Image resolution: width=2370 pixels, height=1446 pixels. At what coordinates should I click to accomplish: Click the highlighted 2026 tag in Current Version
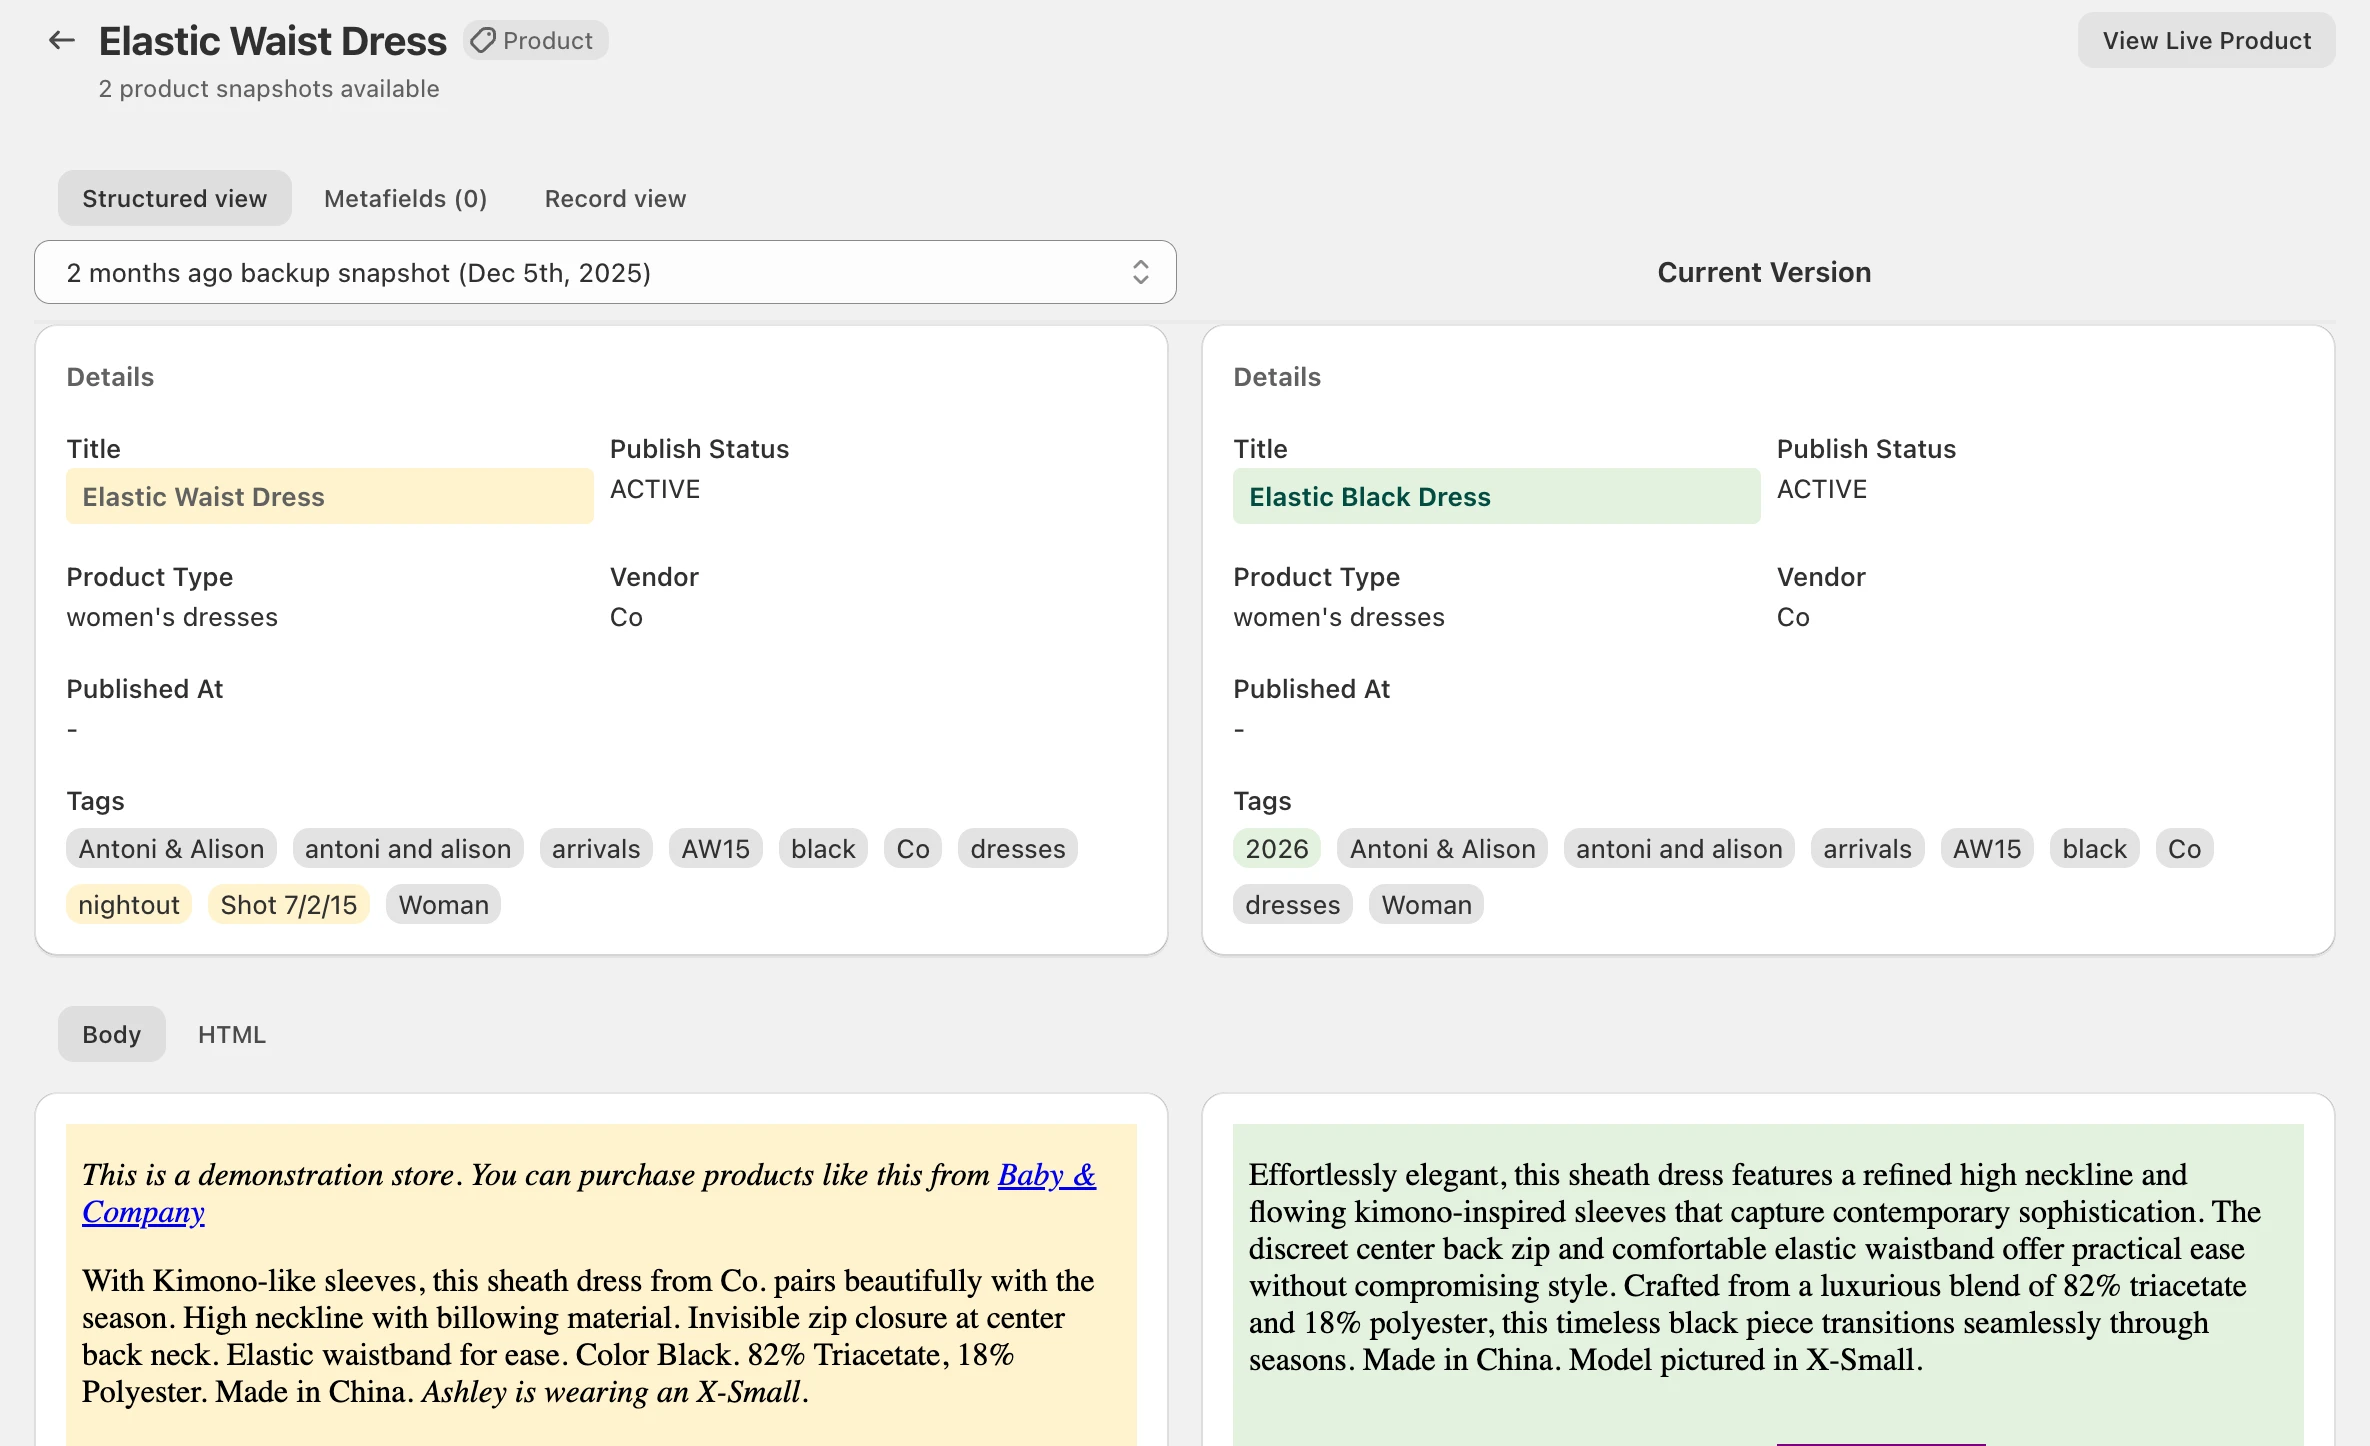click(1276, 848)
